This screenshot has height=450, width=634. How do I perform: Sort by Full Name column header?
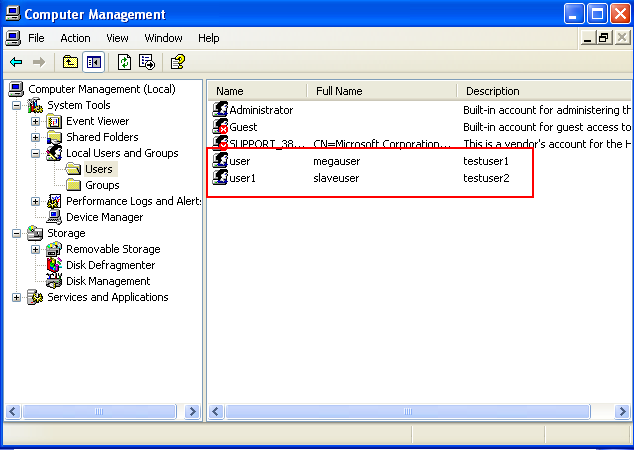[x=382, y=91]
